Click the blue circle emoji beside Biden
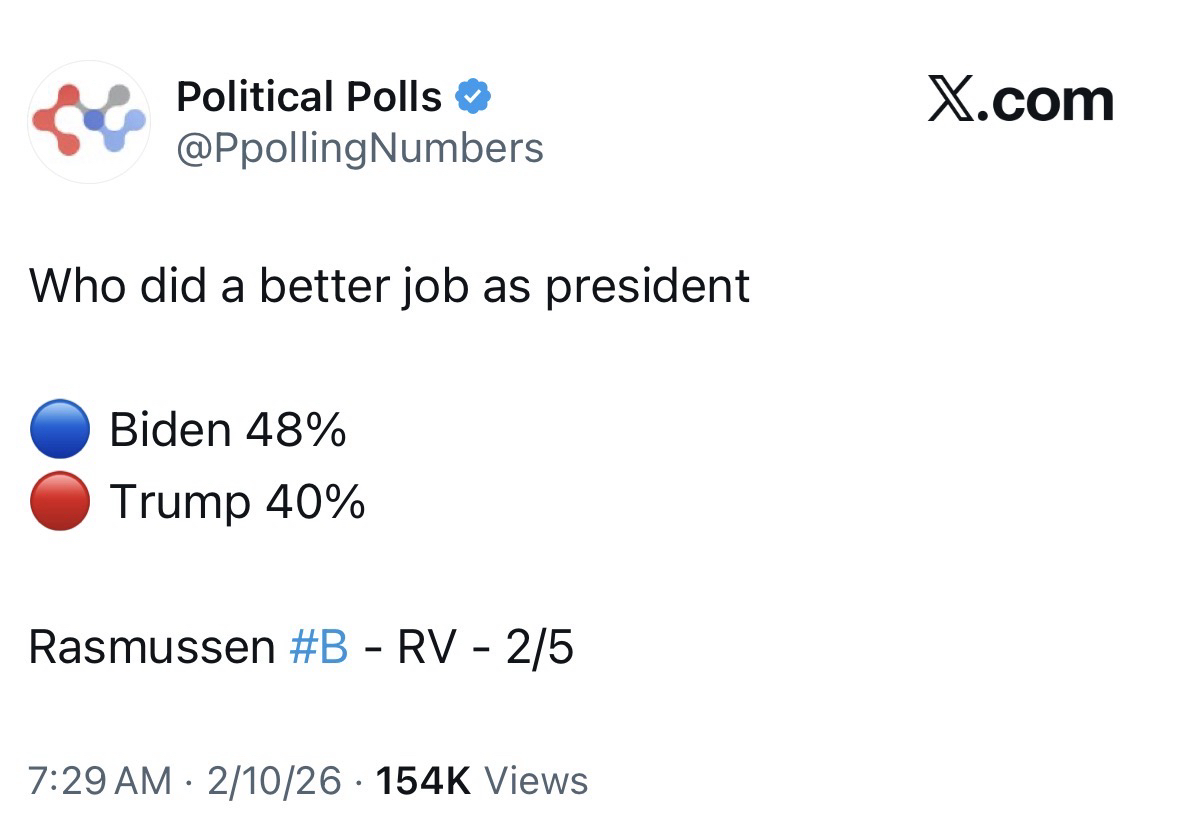Screen dimensions: 1179x832 coord(61,431)
